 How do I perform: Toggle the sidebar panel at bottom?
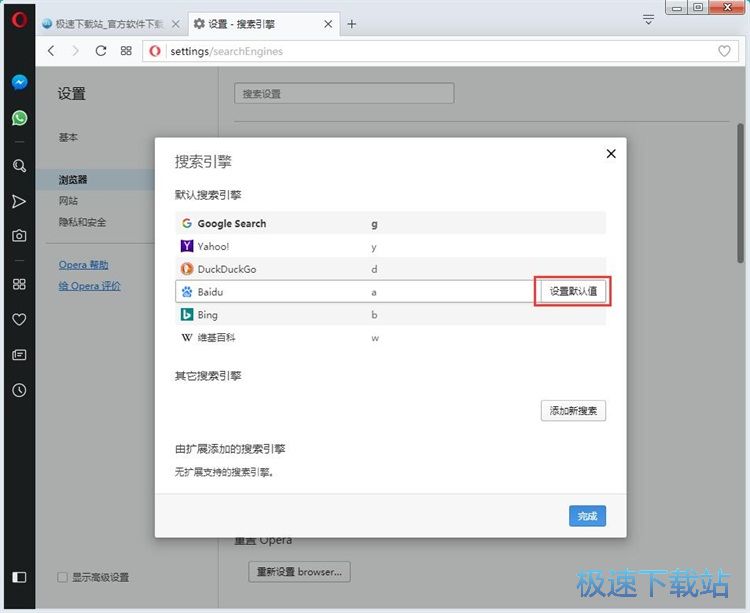coord(19,577)
